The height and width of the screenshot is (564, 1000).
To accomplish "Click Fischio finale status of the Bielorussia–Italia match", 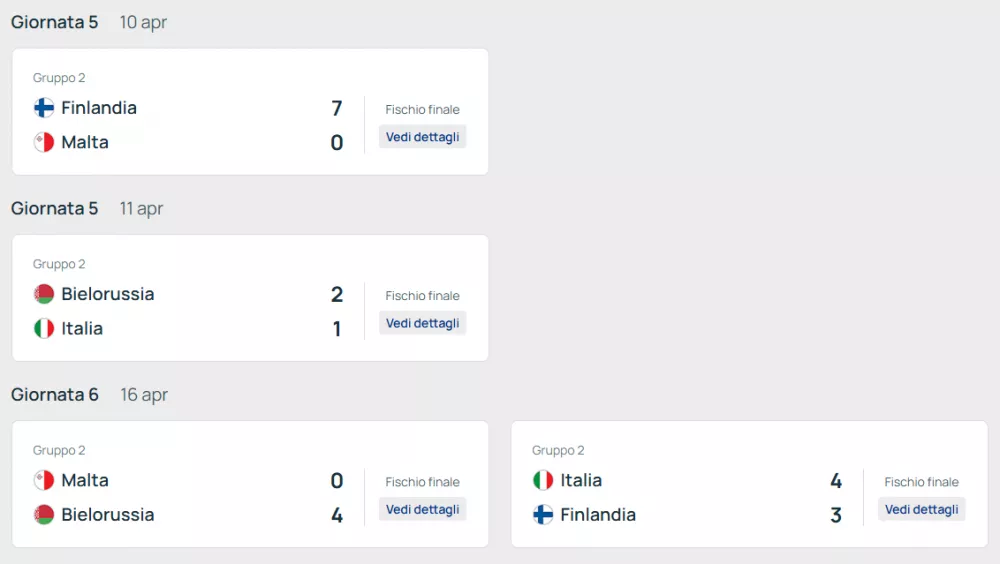I will [x=422, y=296].
